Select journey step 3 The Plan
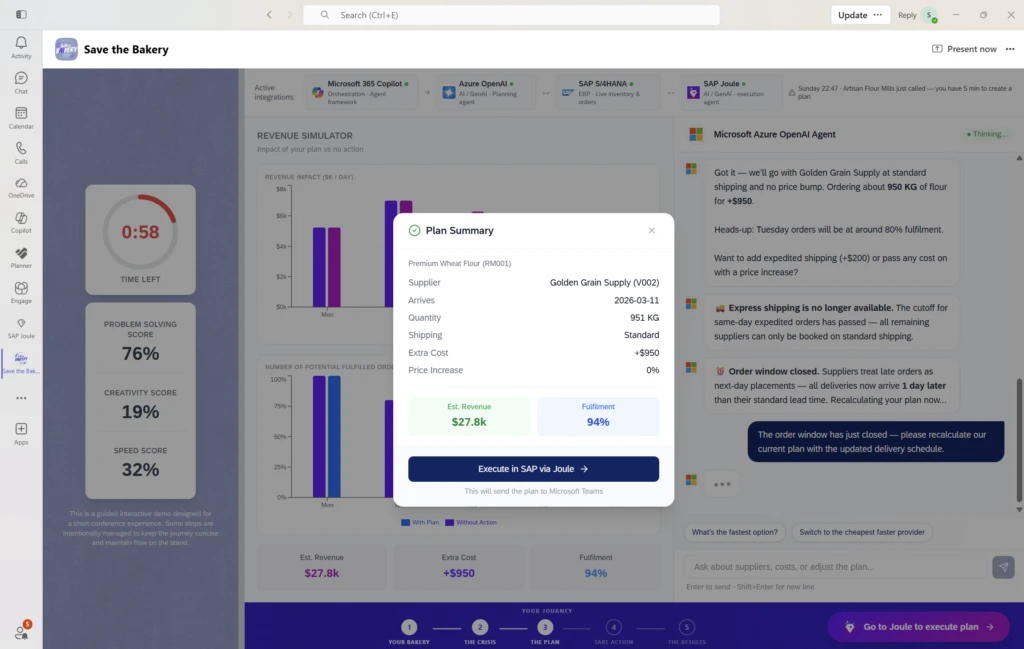The height and width of the screenshot is (649, 1024). click(x=545, y=627)
